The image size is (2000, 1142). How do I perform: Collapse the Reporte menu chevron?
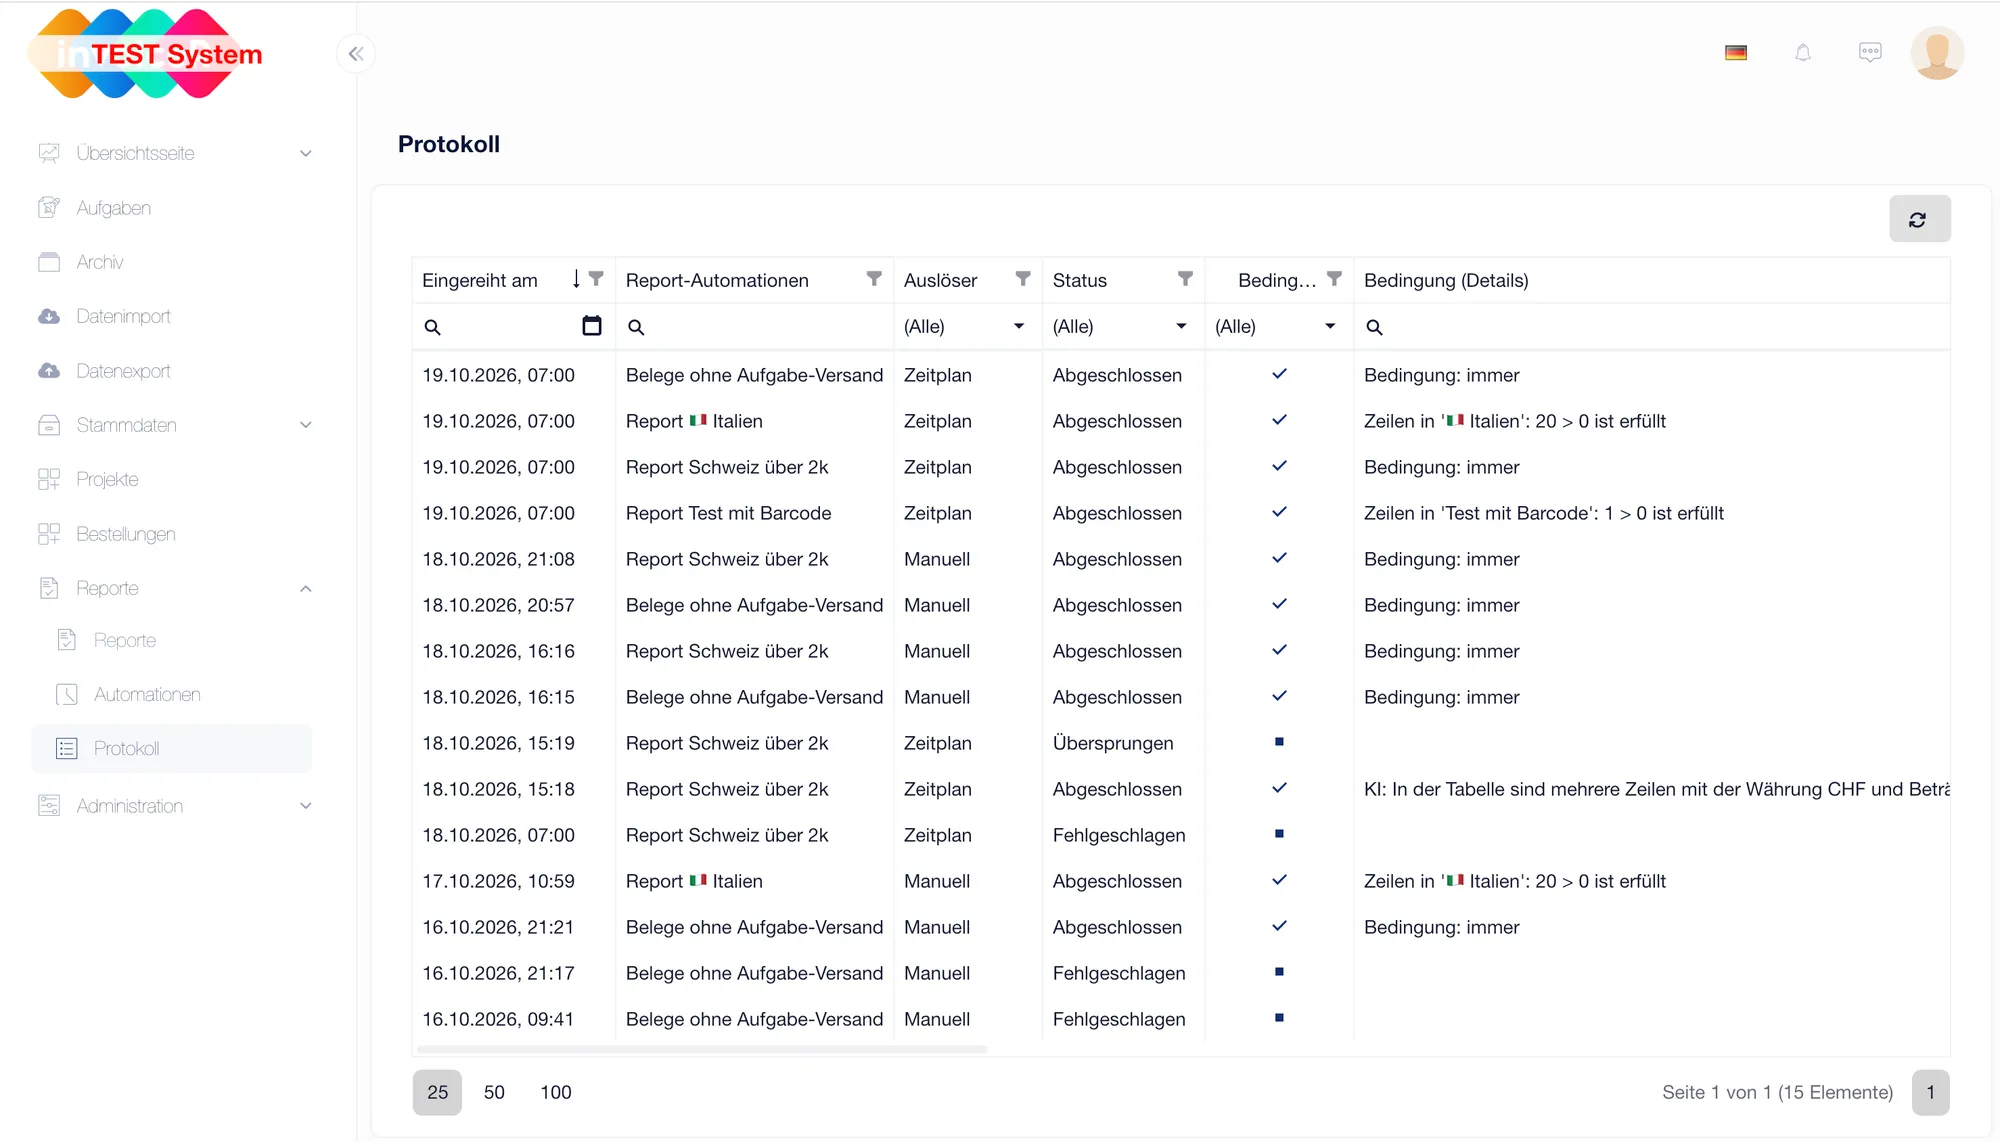pyautogui.click(x=306, y=588)
